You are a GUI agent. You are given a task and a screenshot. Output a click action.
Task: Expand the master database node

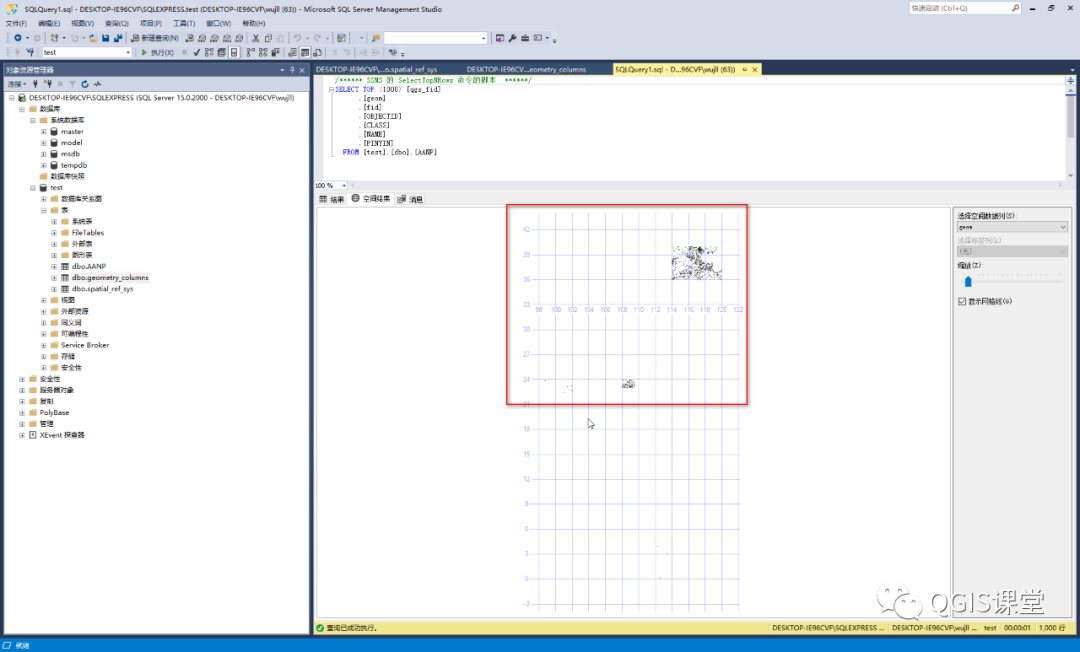point(43,132)
